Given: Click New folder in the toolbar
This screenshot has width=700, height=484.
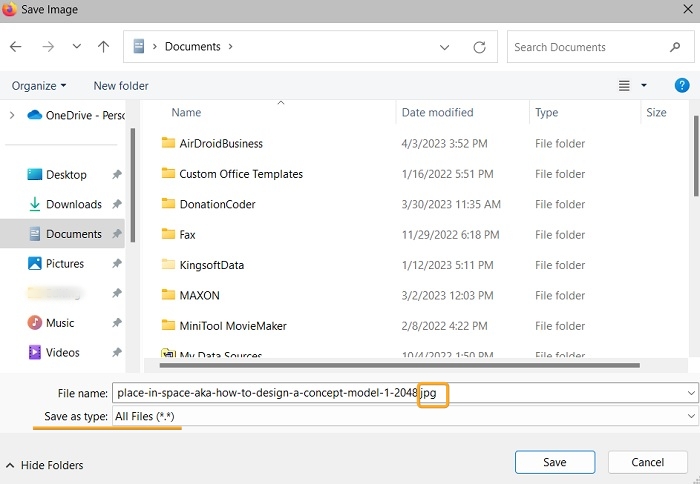Looking at the screenshot, I should (x=121, y=86).
